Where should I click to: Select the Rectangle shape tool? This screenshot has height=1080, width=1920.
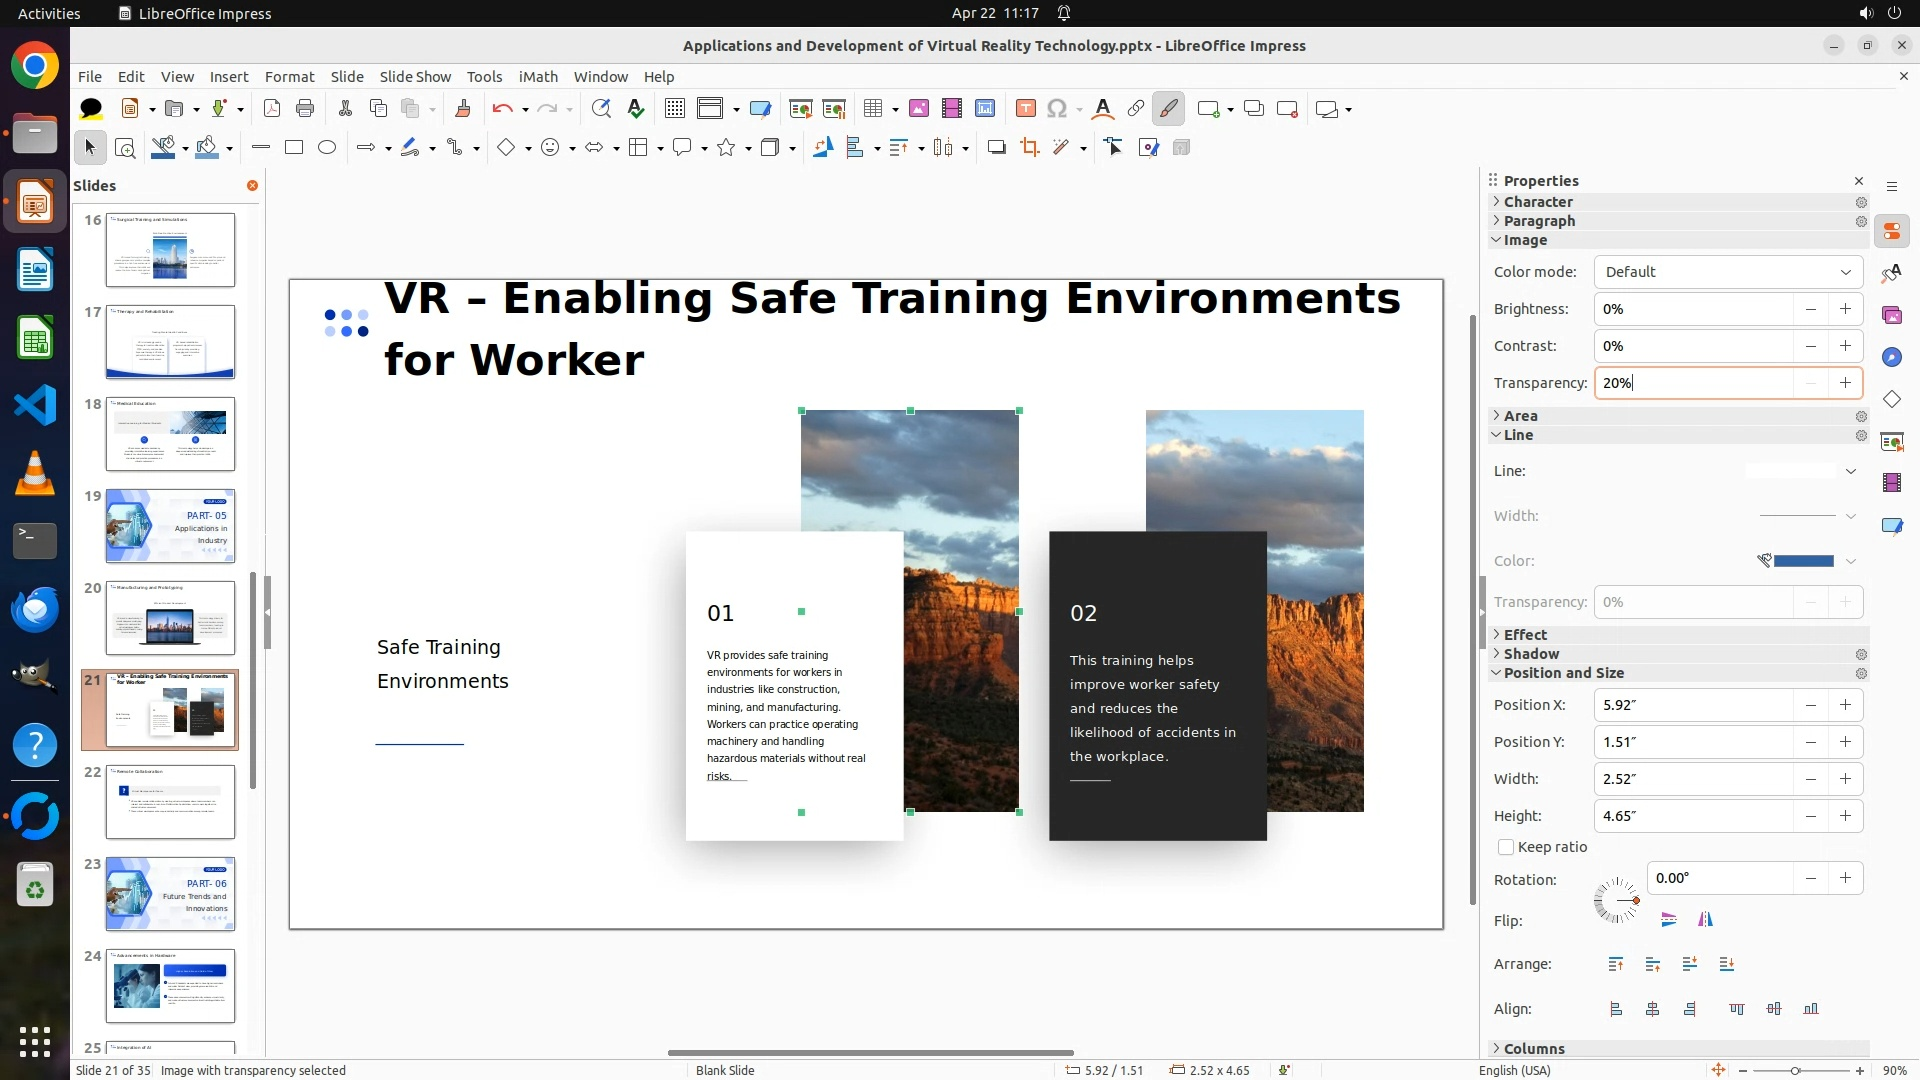point(294,148)
